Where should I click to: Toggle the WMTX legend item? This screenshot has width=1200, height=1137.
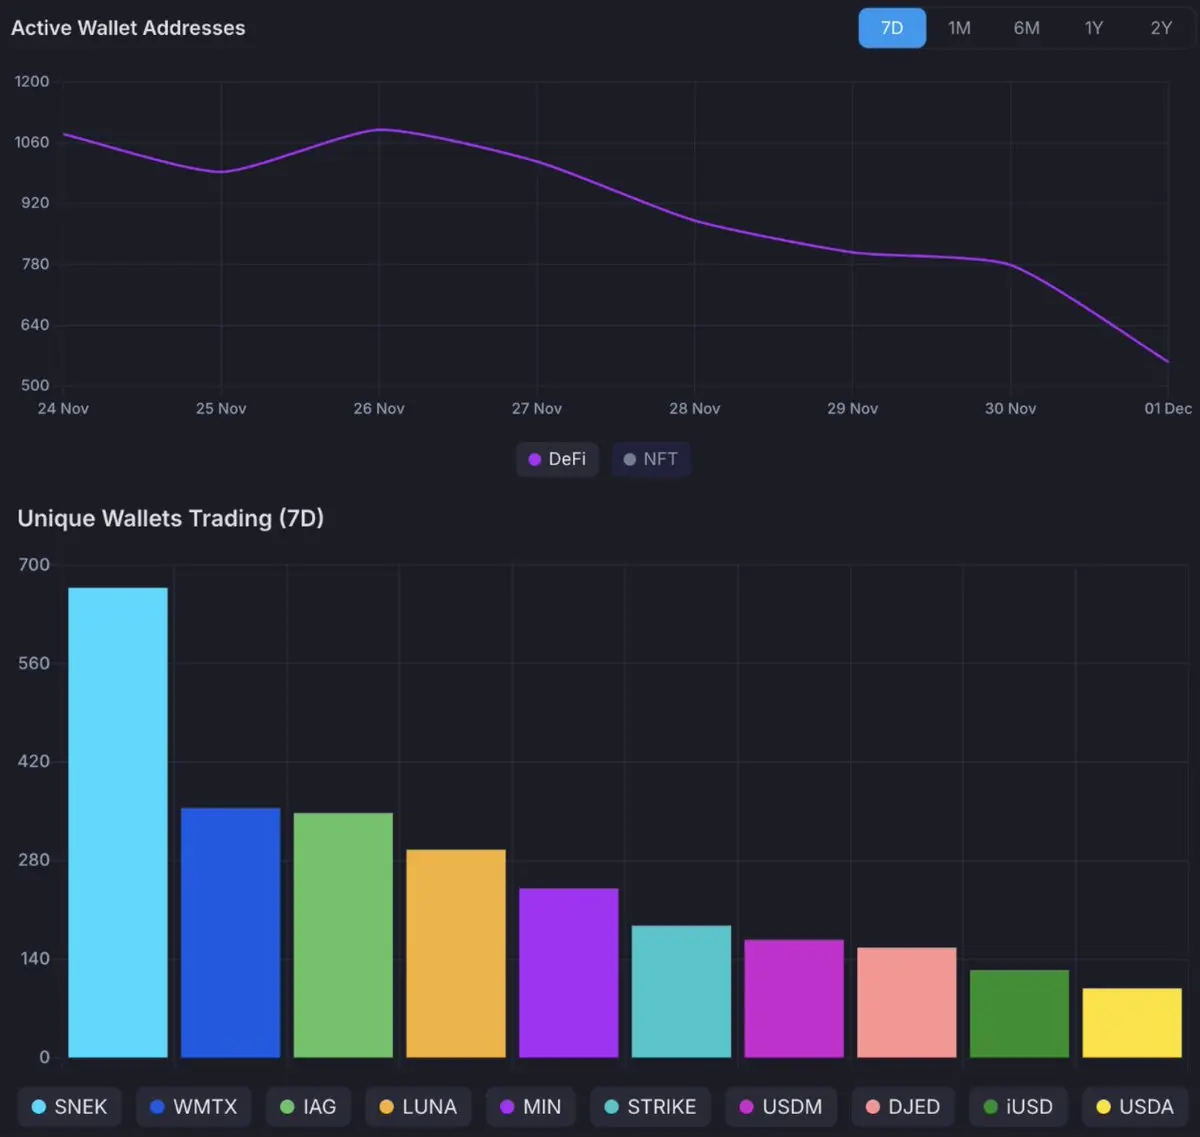[194, 1106]
